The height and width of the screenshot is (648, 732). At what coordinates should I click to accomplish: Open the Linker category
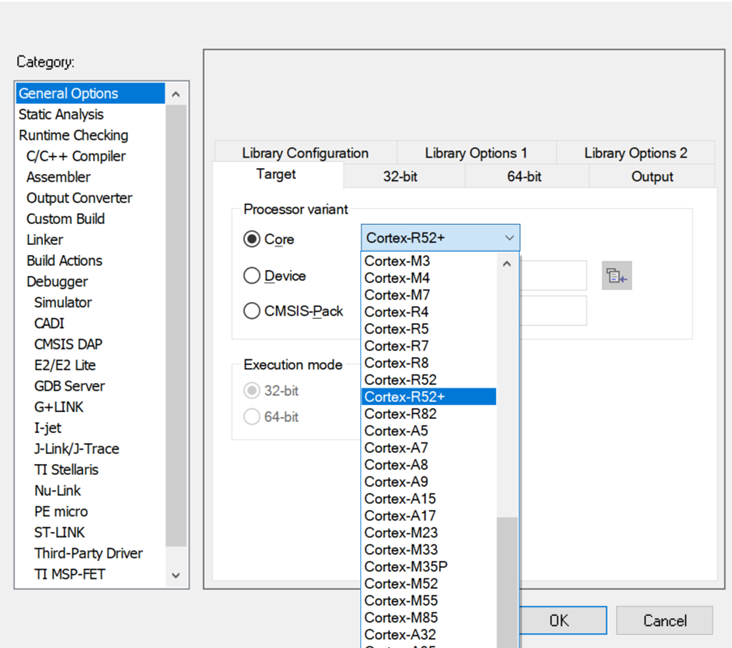(x=45, y=240)
